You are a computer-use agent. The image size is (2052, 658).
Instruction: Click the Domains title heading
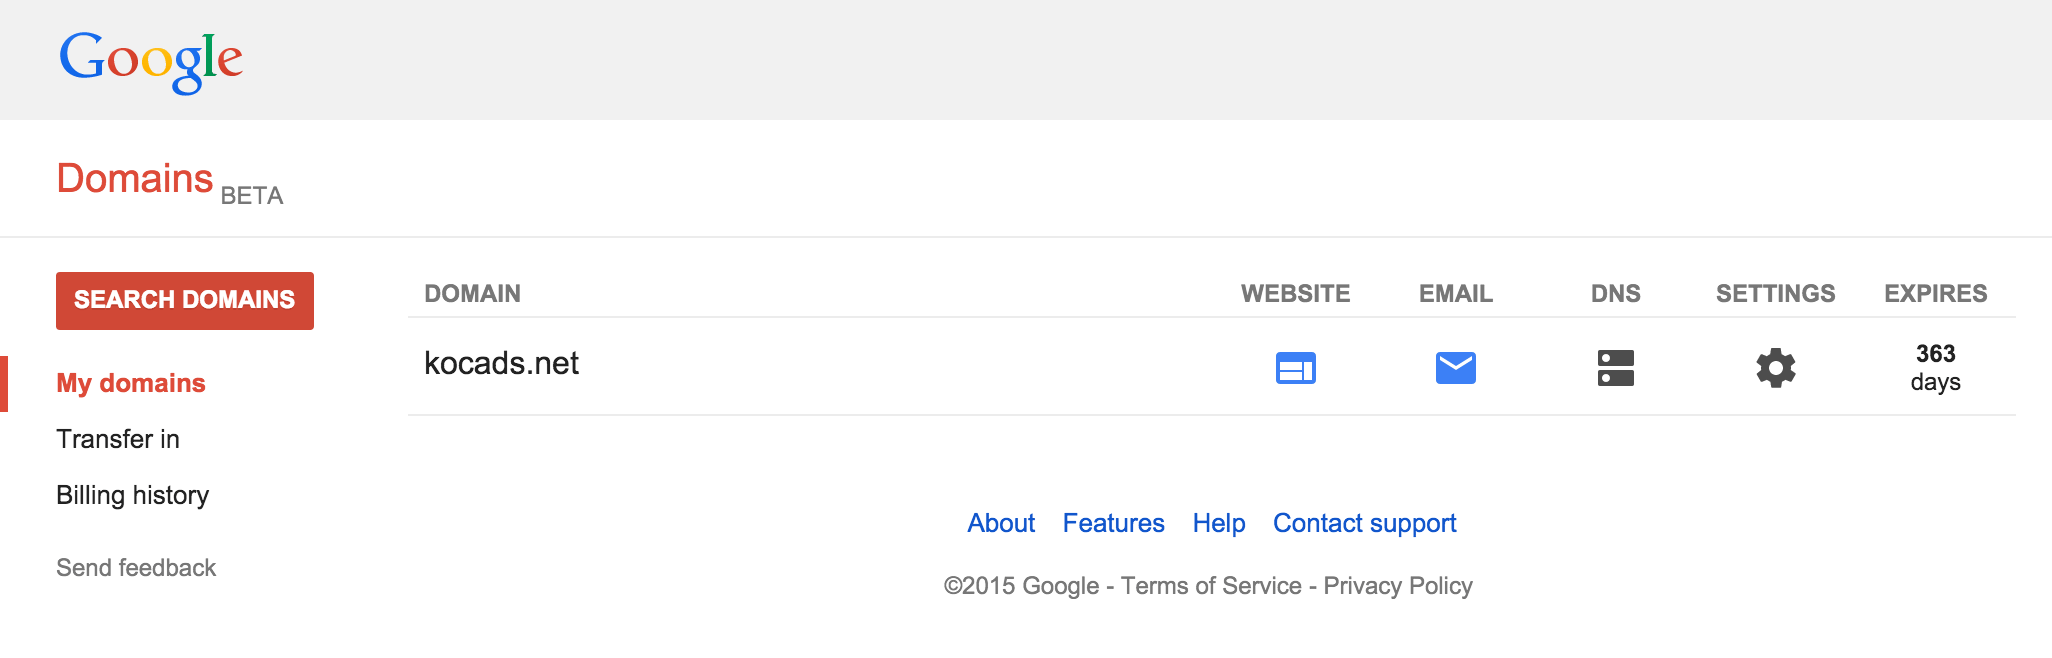pos(135,179)
